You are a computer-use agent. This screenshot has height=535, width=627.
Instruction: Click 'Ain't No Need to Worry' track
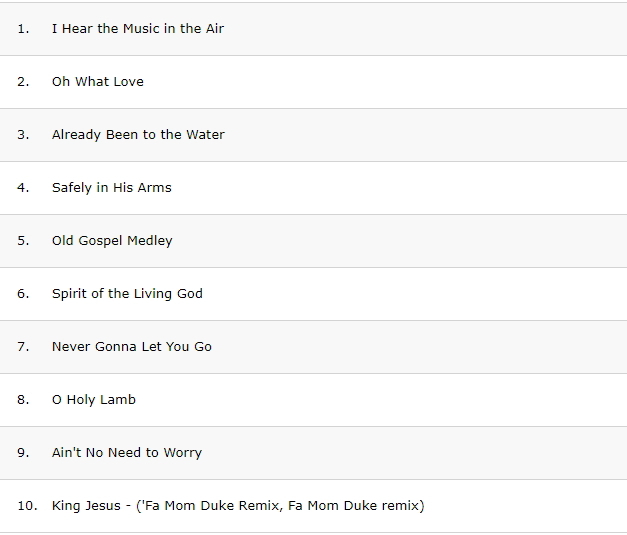click(127, 453)
